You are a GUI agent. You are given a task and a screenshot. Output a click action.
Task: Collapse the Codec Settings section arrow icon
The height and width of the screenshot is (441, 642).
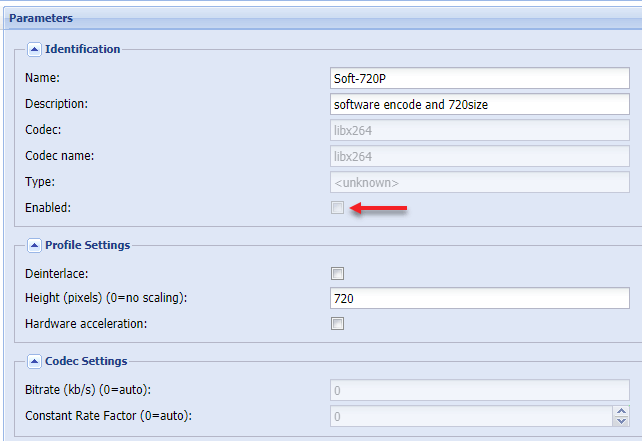click(34, 361)
